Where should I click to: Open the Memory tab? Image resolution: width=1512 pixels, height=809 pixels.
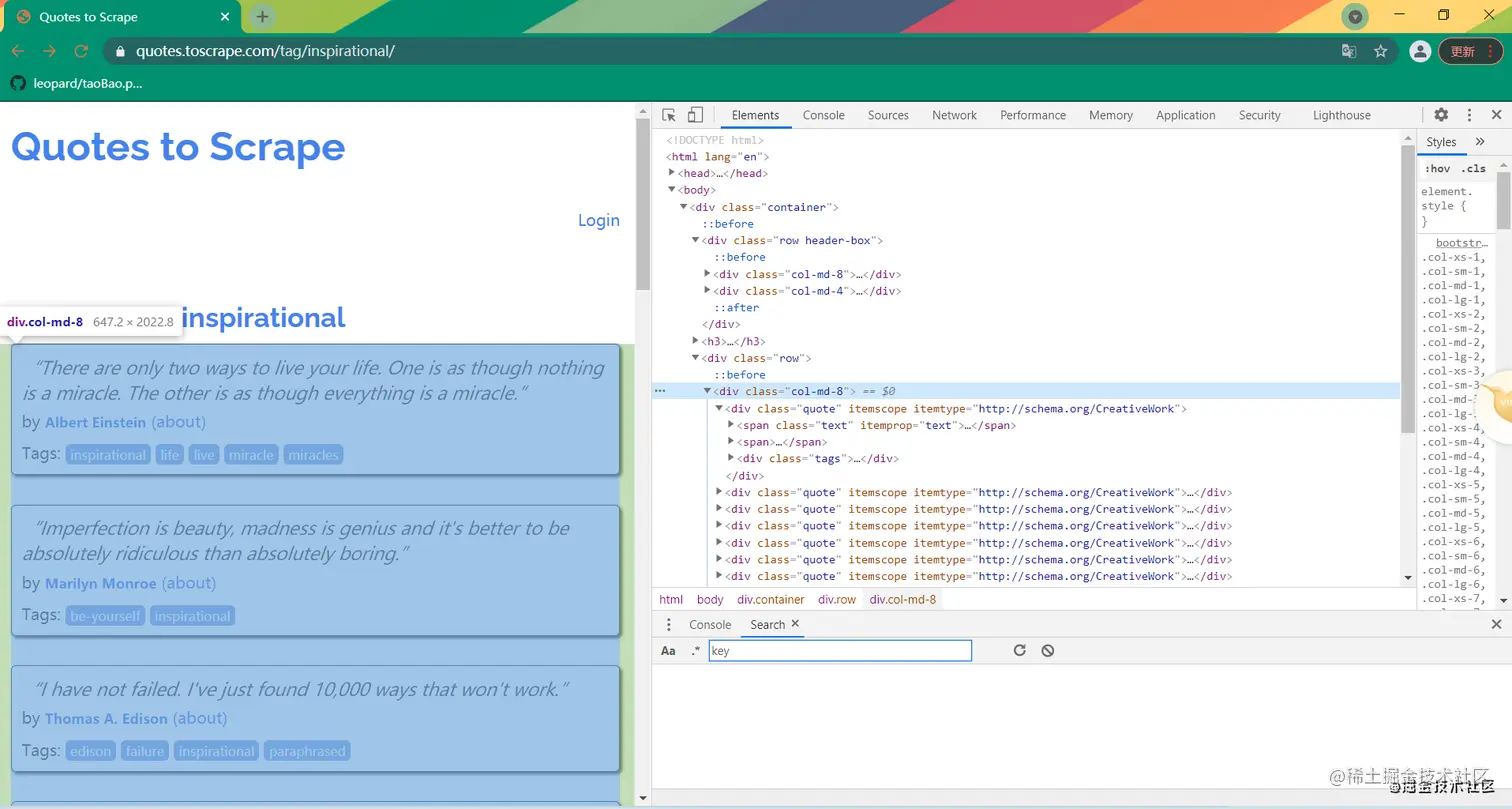(x=1110, y=115)
